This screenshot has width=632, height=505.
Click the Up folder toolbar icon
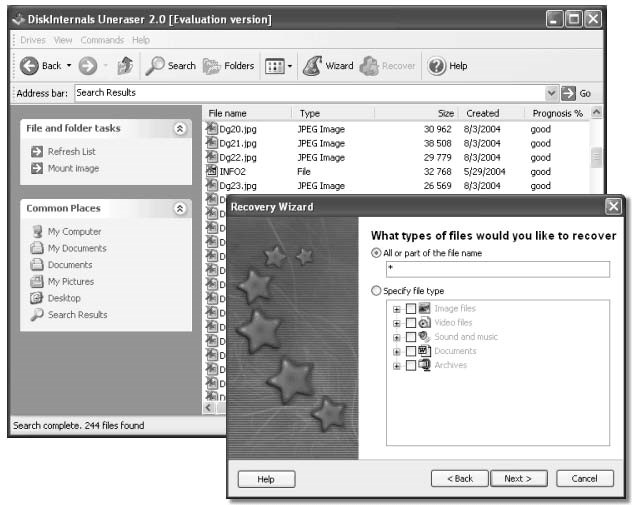pos(125,66)
